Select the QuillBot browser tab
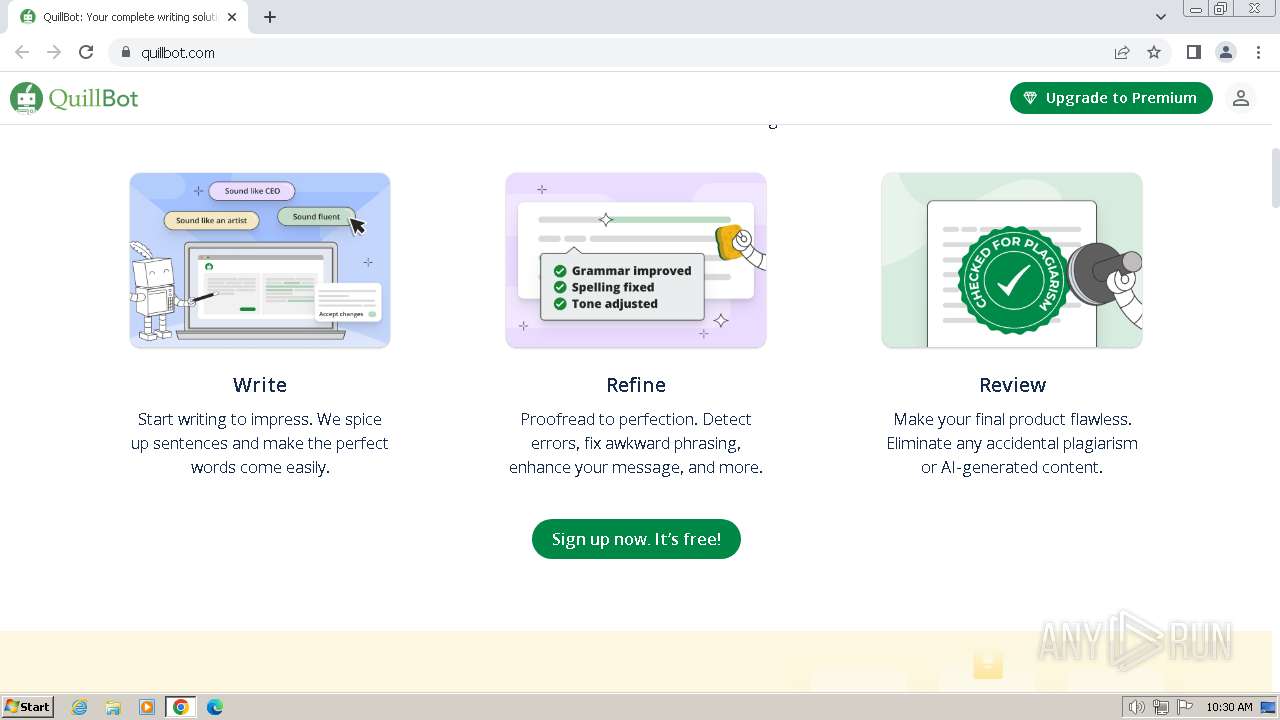This screenshot has width=1280, height=720. click(130, 17)
